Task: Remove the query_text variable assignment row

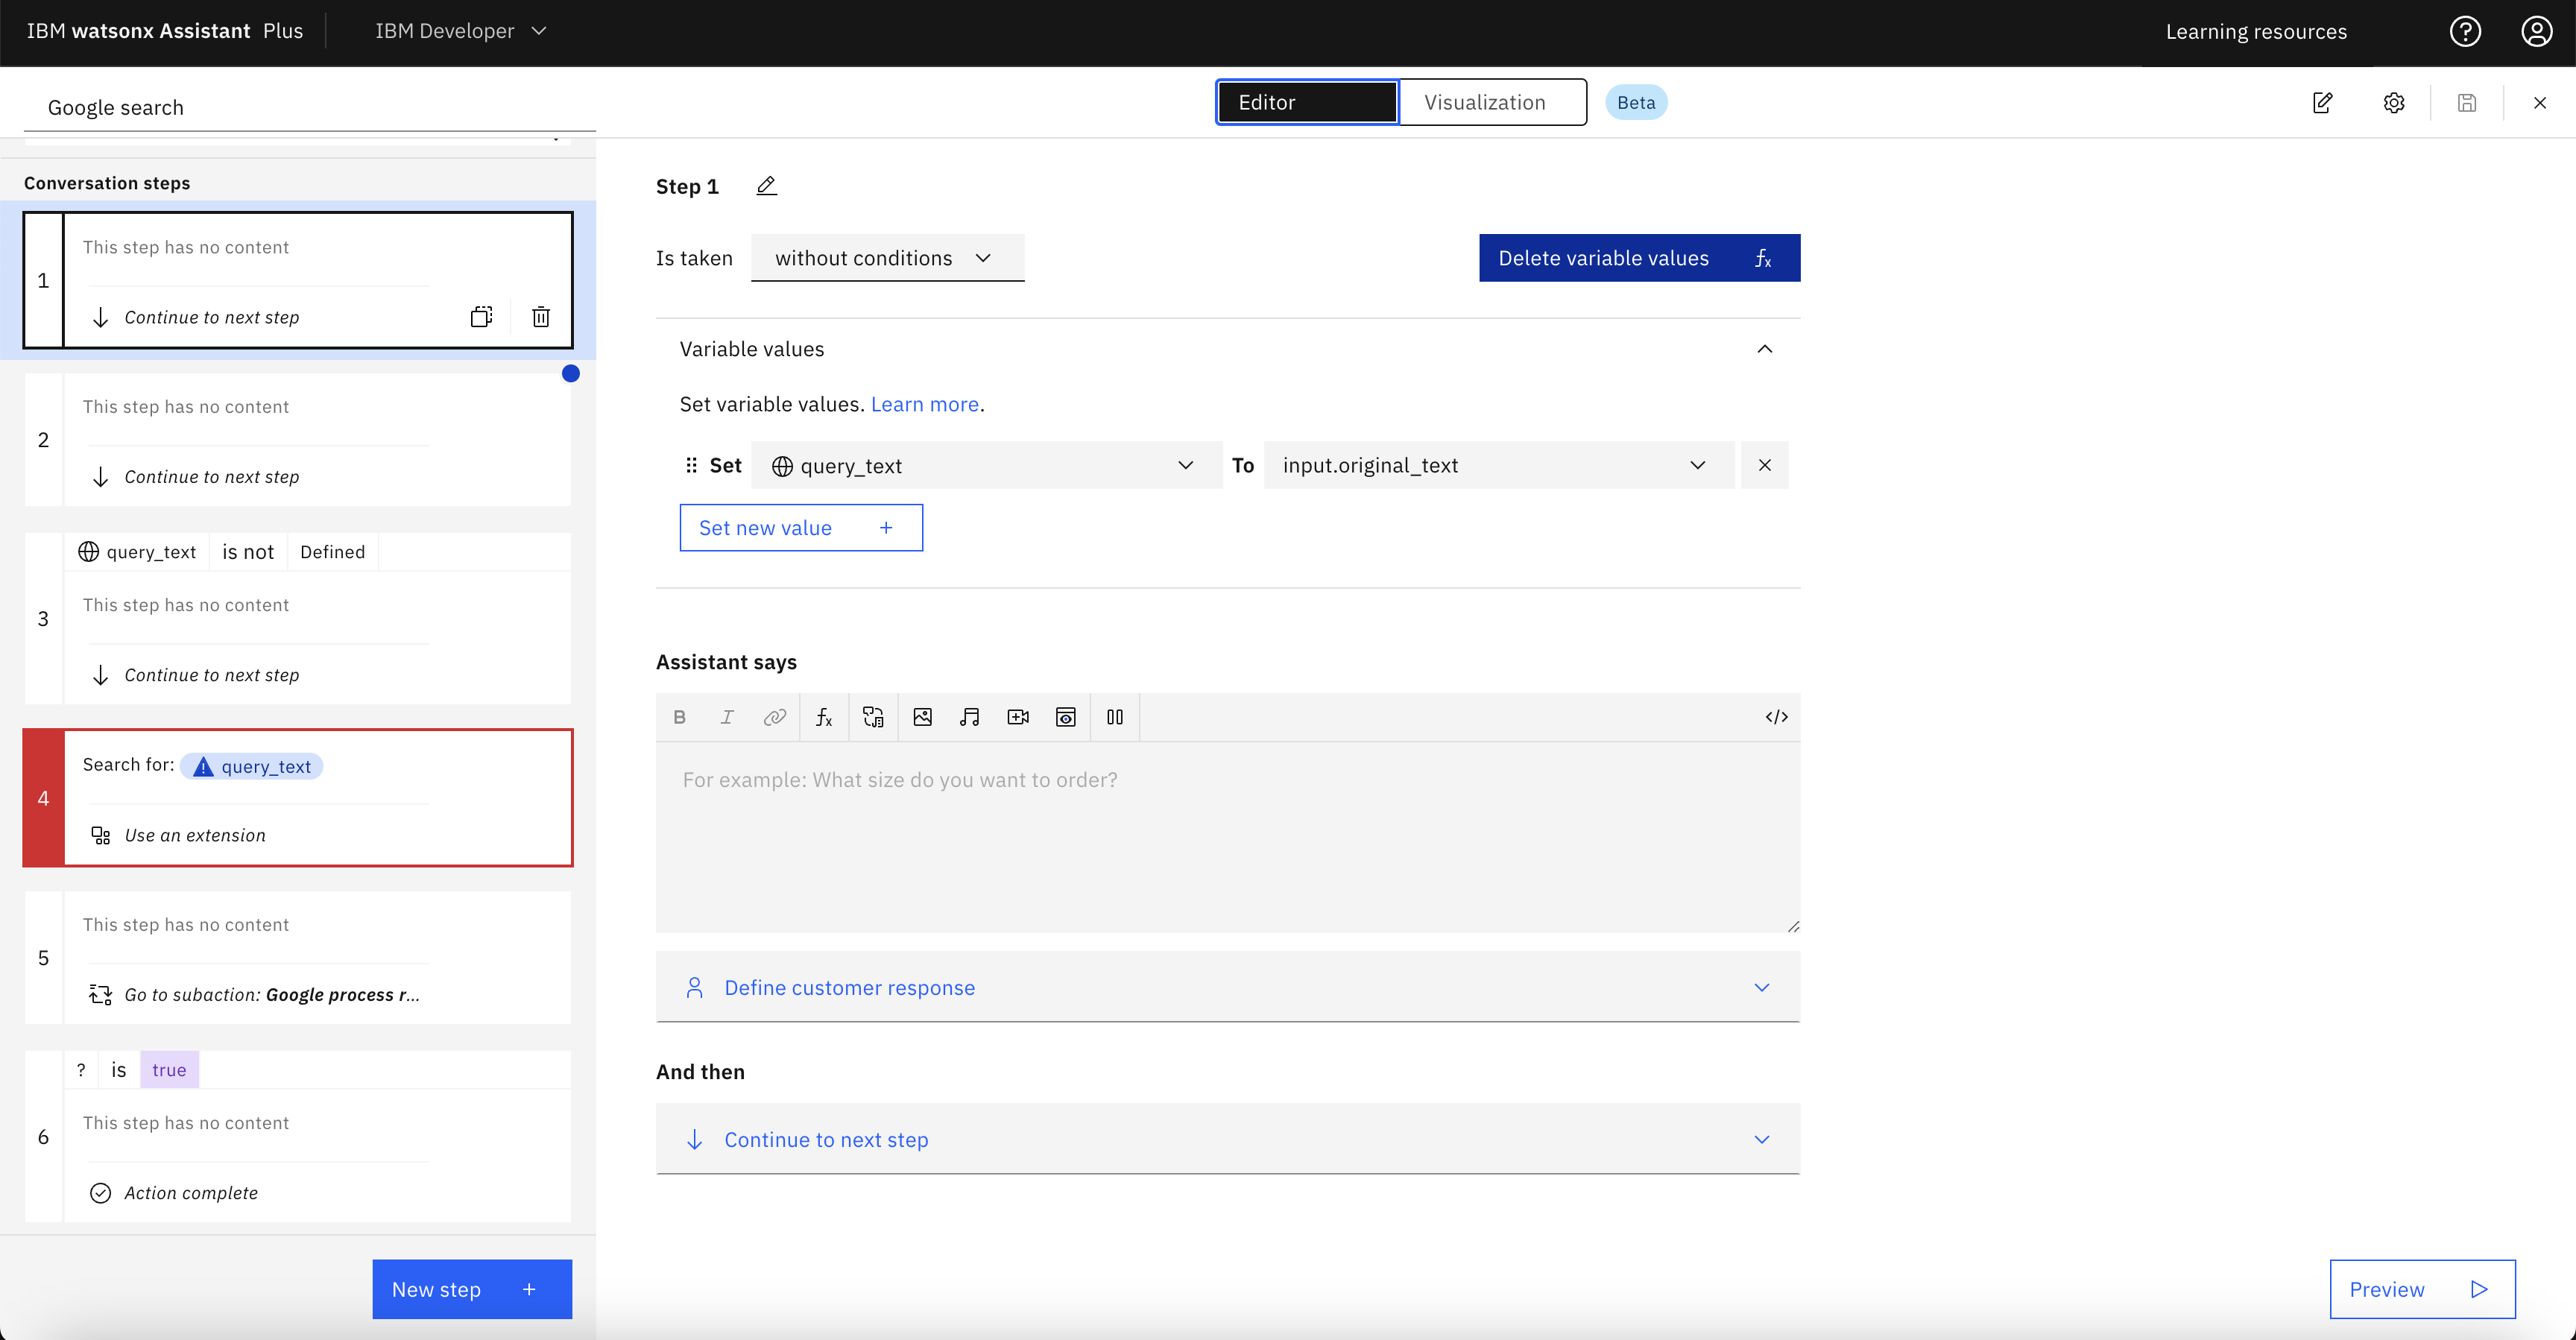Action: pyautogui.click(x=1765, y=465)
